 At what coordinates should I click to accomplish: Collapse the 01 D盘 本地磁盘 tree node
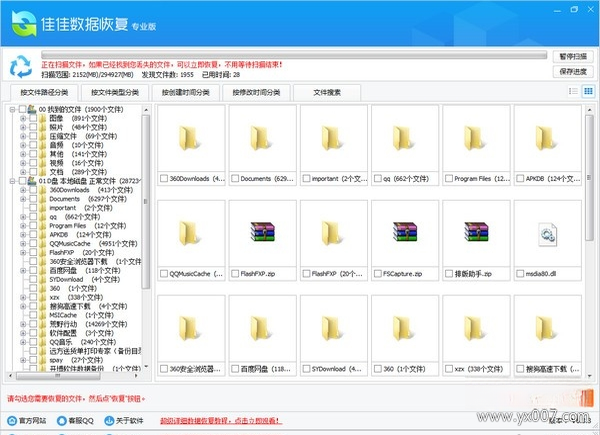[12, 181]
